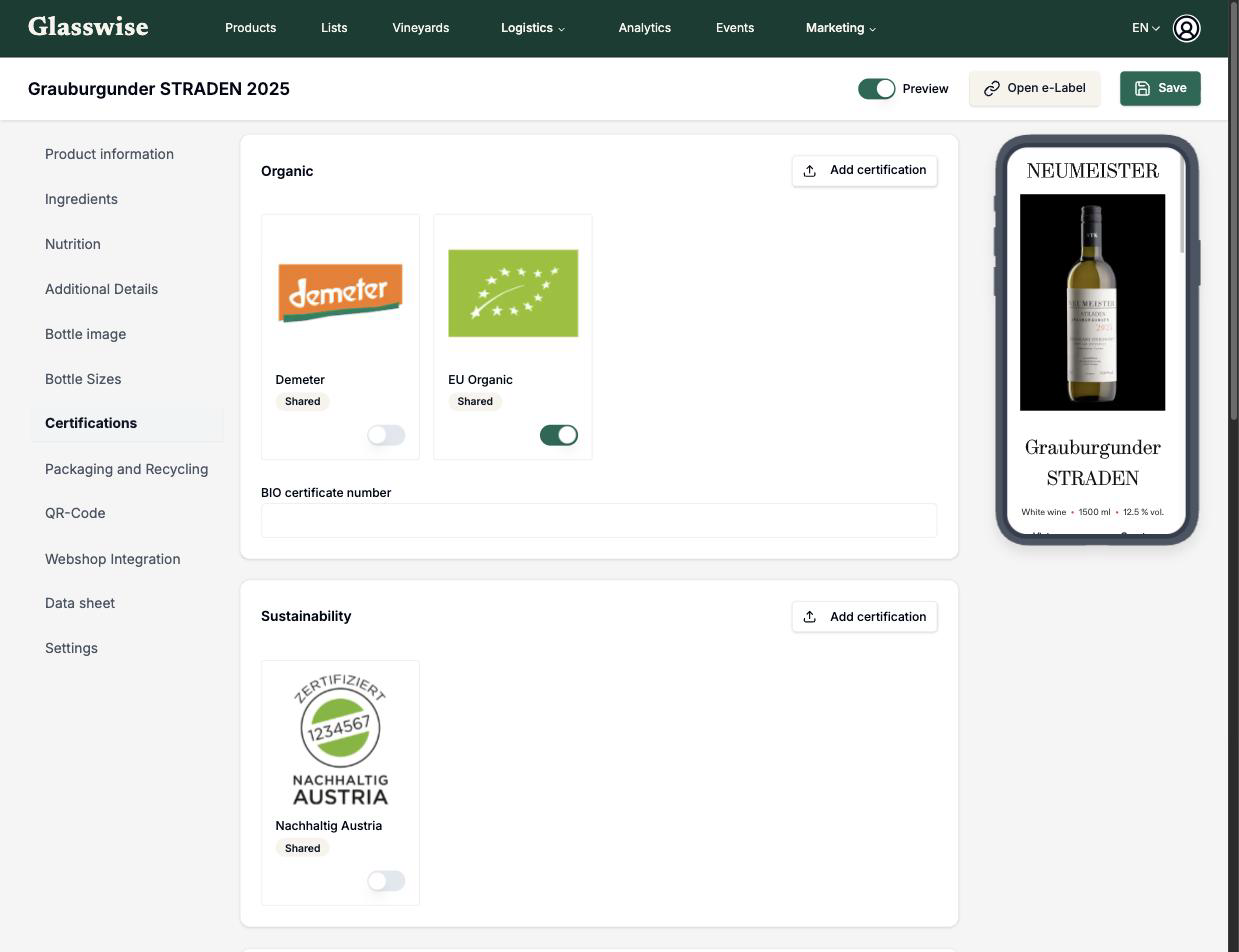This screenshot has height=952, width=1239.
Task: Click upload icon in Organic Add certification
Action: (810, 171)
